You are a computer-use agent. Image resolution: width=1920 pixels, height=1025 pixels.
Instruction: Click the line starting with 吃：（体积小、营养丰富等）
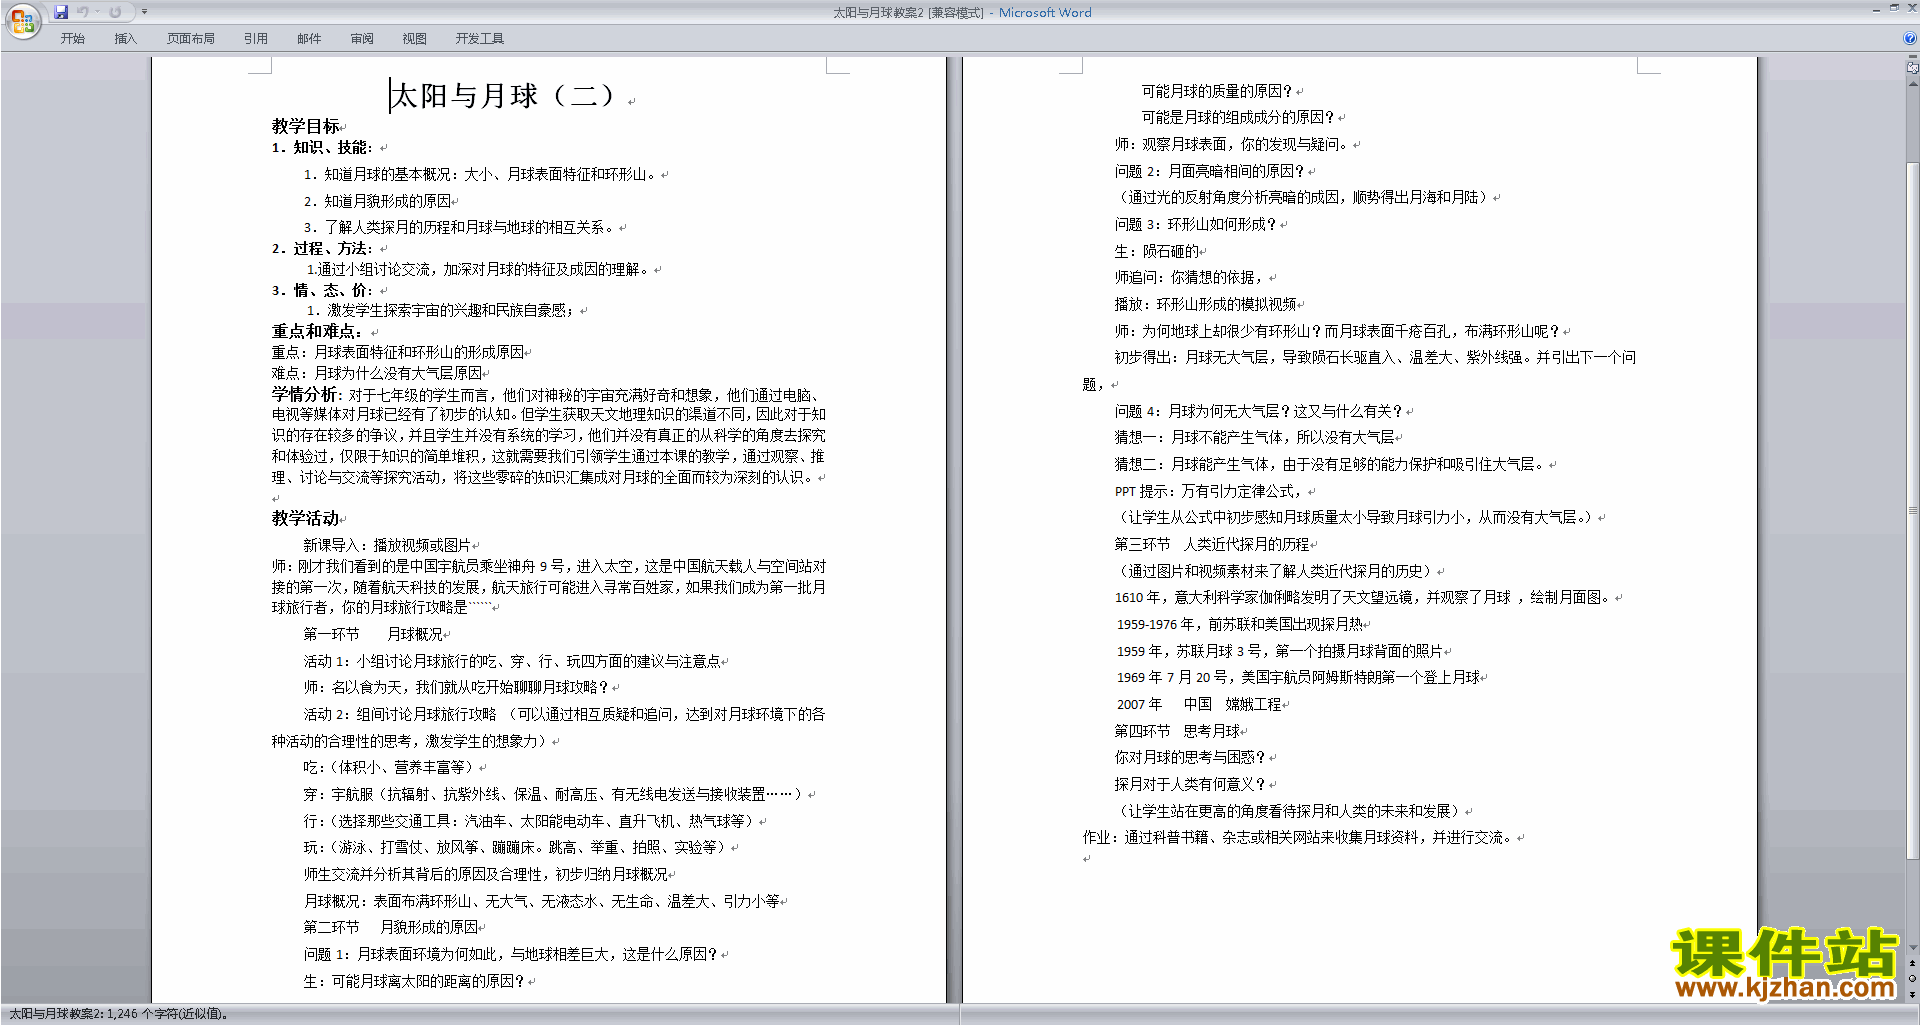click(x=390, y=767)
